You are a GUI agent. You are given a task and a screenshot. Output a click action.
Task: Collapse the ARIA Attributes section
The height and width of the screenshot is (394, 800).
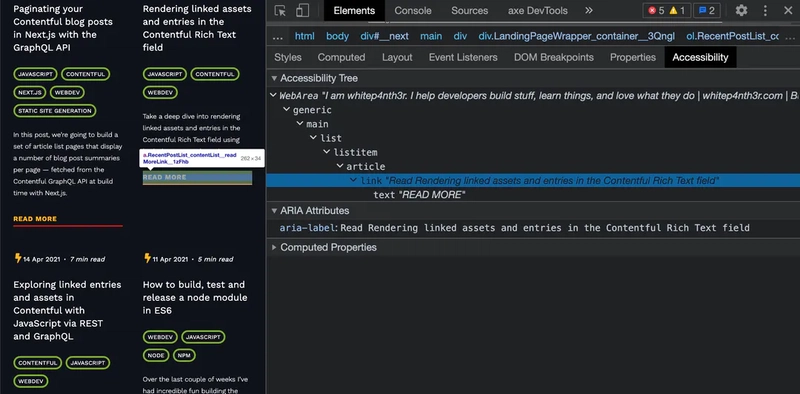pyautogui.click(x=274, y=210)
